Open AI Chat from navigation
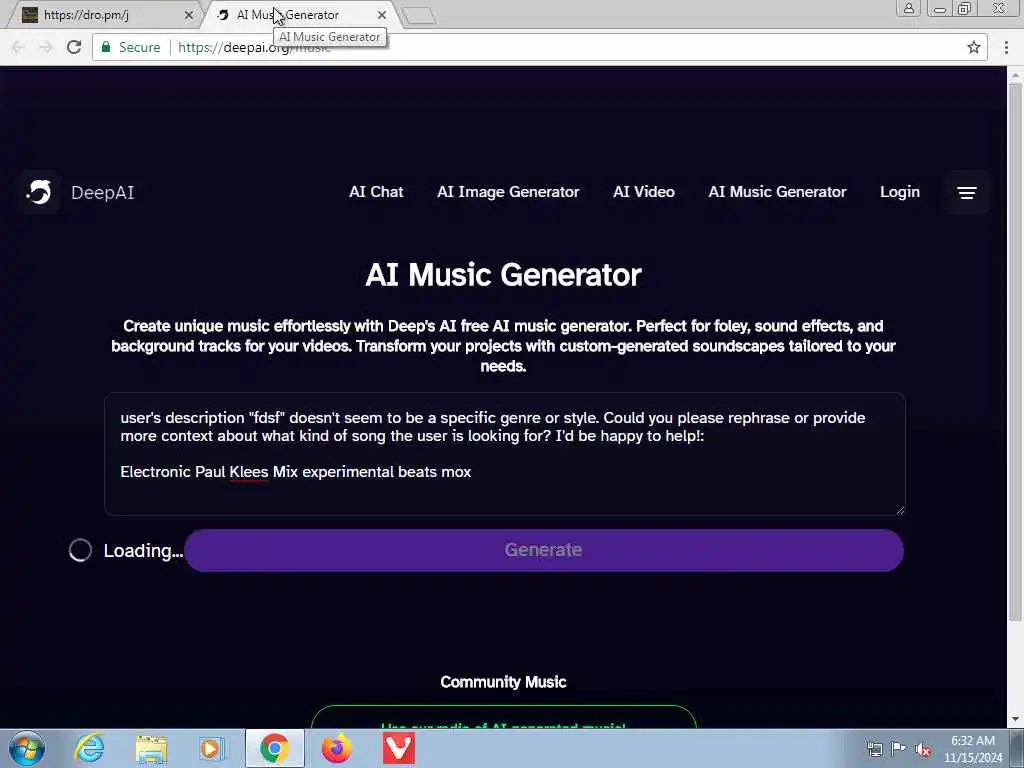This screenshot has height=768, width=1024. coord(376,192)
